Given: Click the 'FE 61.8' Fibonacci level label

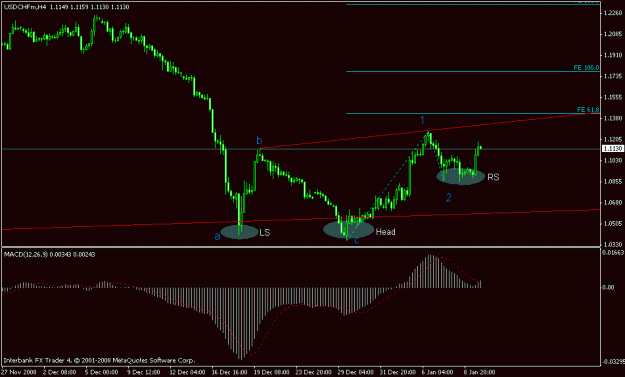Looking at the screenshot, I should pos(588,110).
